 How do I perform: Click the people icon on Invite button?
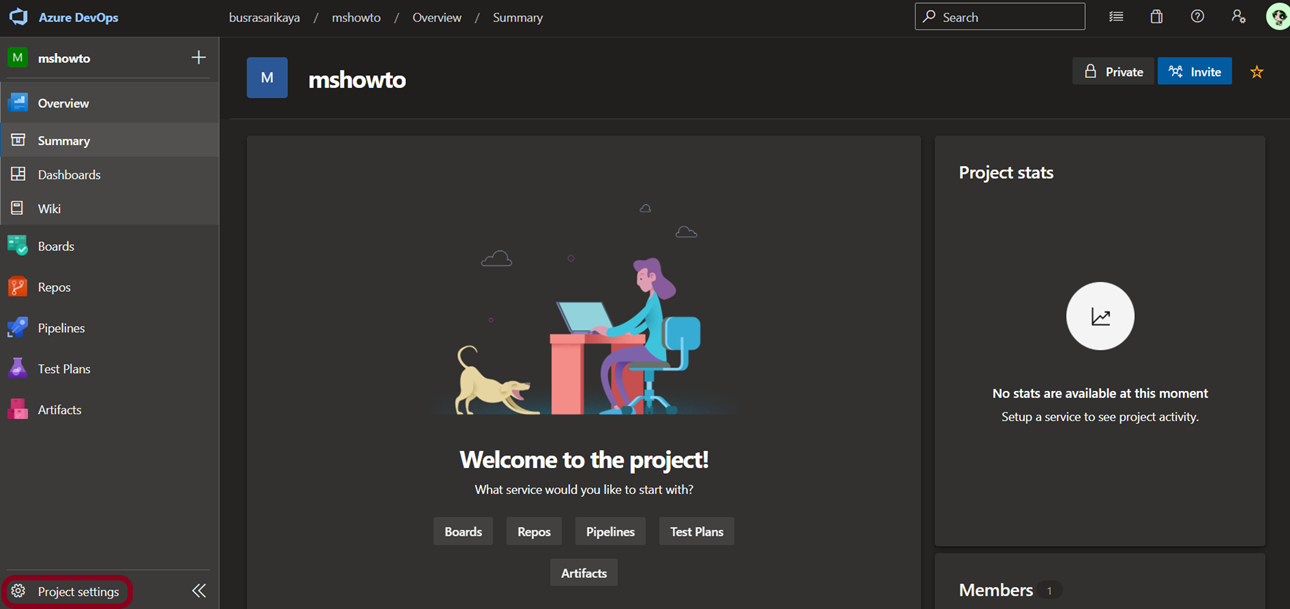(x=1176, y=71)
